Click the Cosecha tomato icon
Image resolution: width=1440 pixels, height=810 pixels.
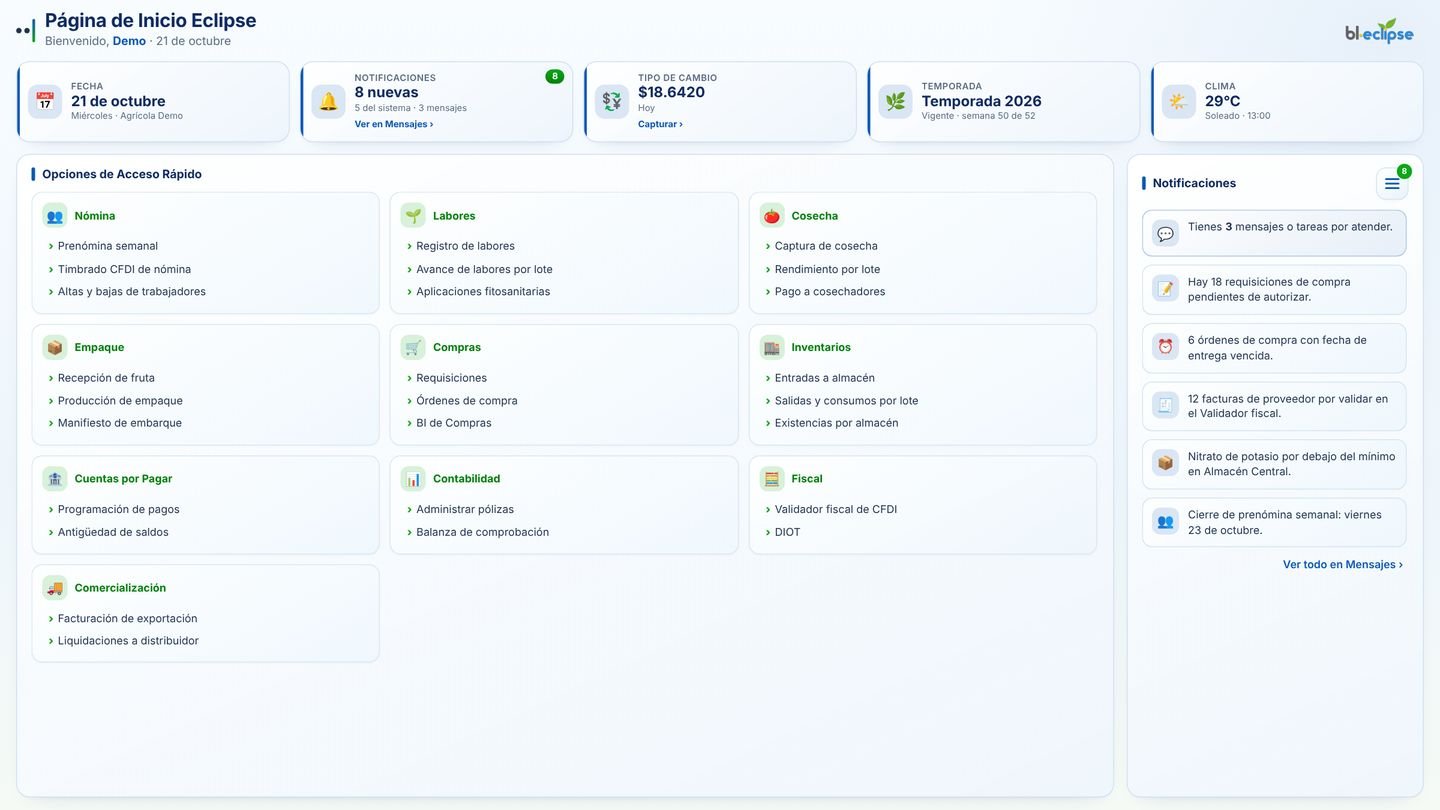click(772, 216)
